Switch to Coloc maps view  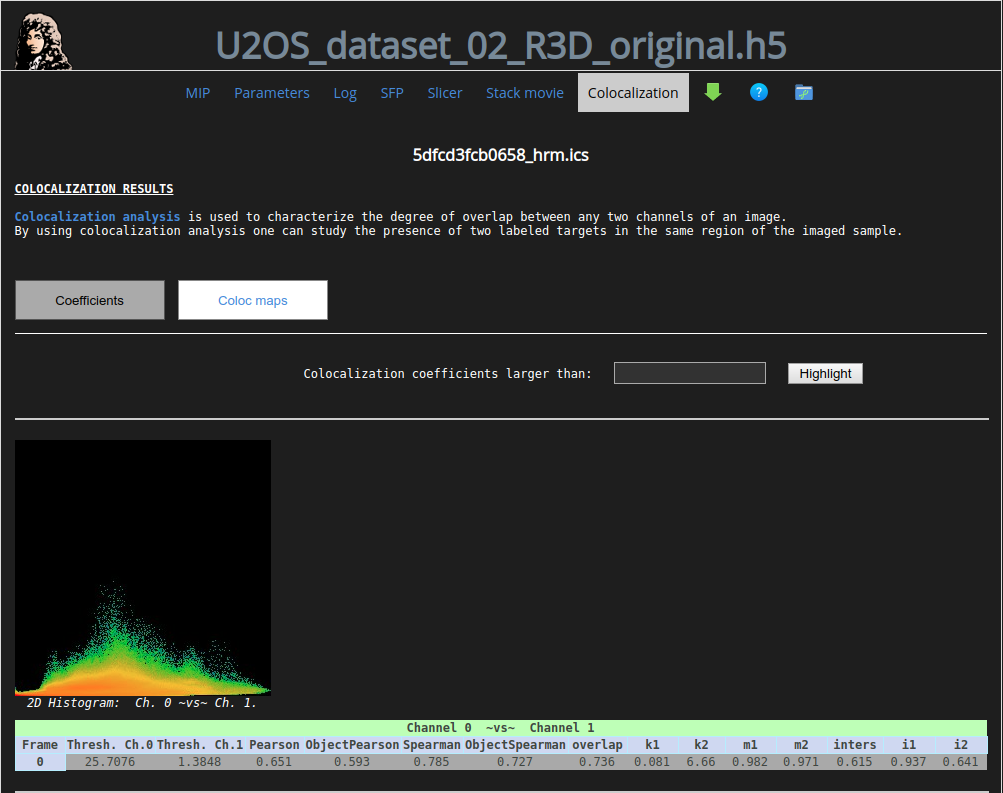[253, 300]
